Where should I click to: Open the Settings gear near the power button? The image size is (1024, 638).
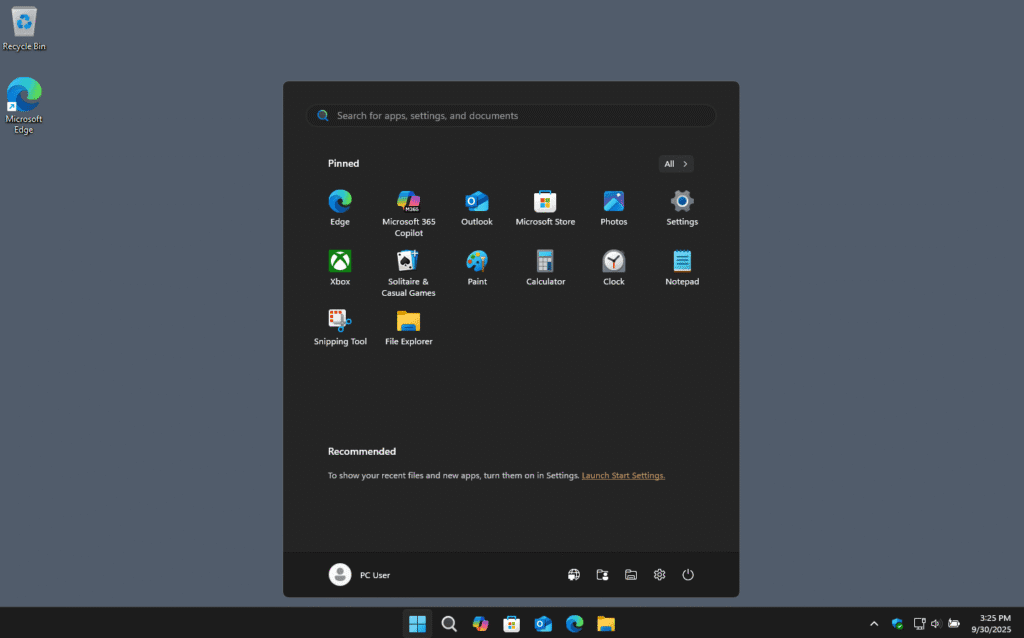pyautogui.click(x=659, y=574)
